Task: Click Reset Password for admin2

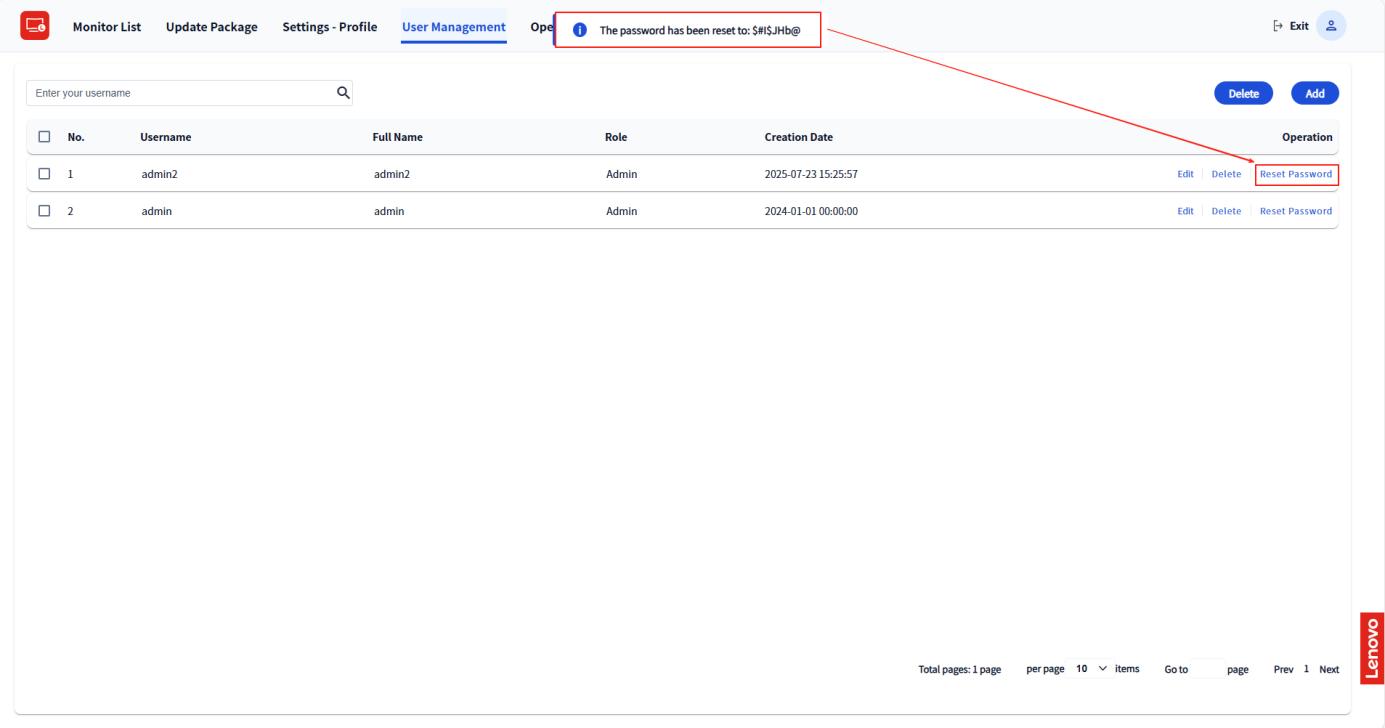Action: click(1295, 174)
